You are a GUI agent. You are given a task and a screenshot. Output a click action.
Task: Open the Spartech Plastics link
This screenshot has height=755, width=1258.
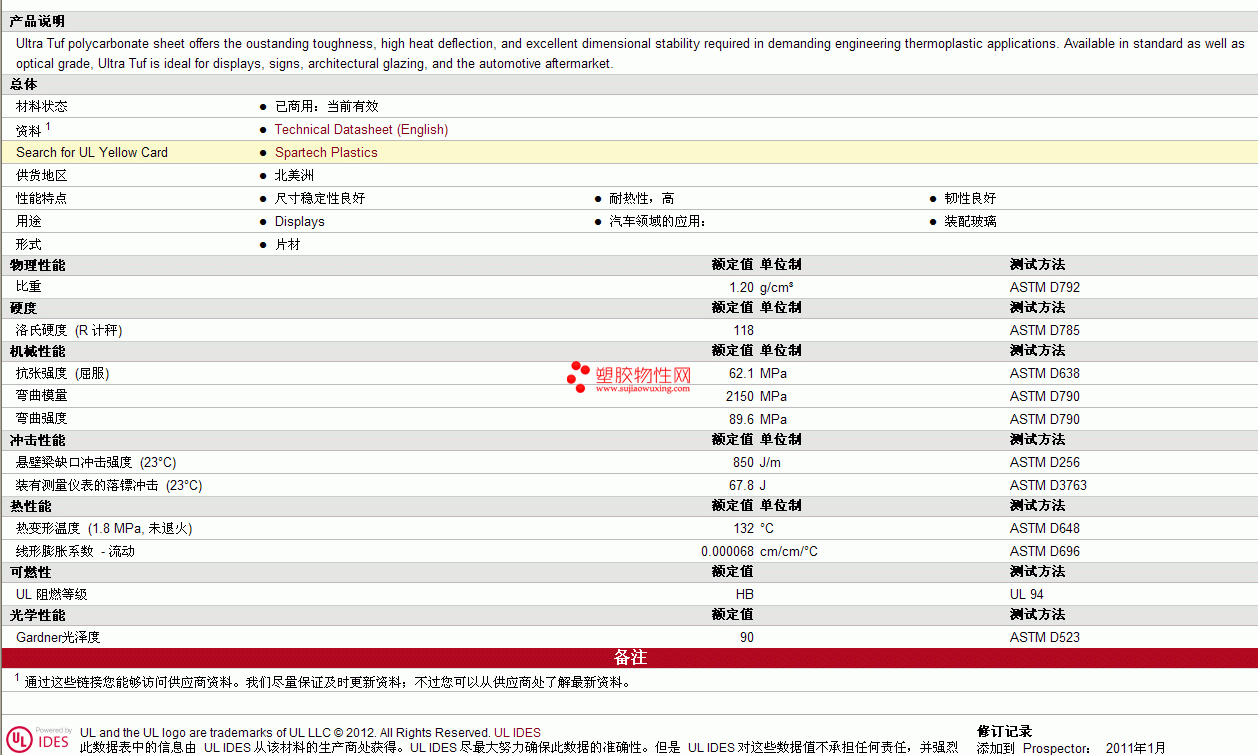coord(326,152)
